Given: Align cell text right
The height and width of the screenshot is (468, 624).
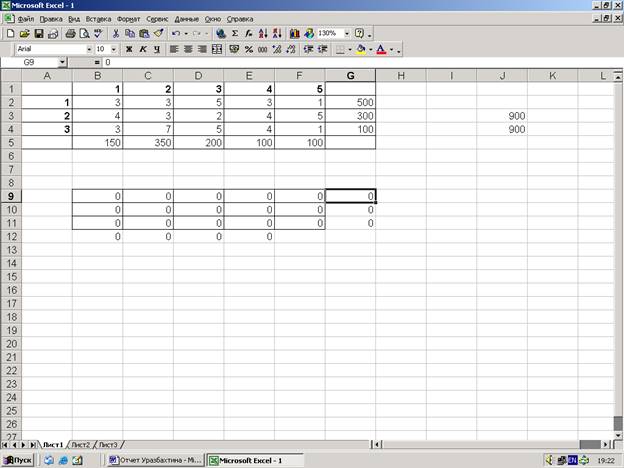Looking at the screenshot, I should coord(202,49).
